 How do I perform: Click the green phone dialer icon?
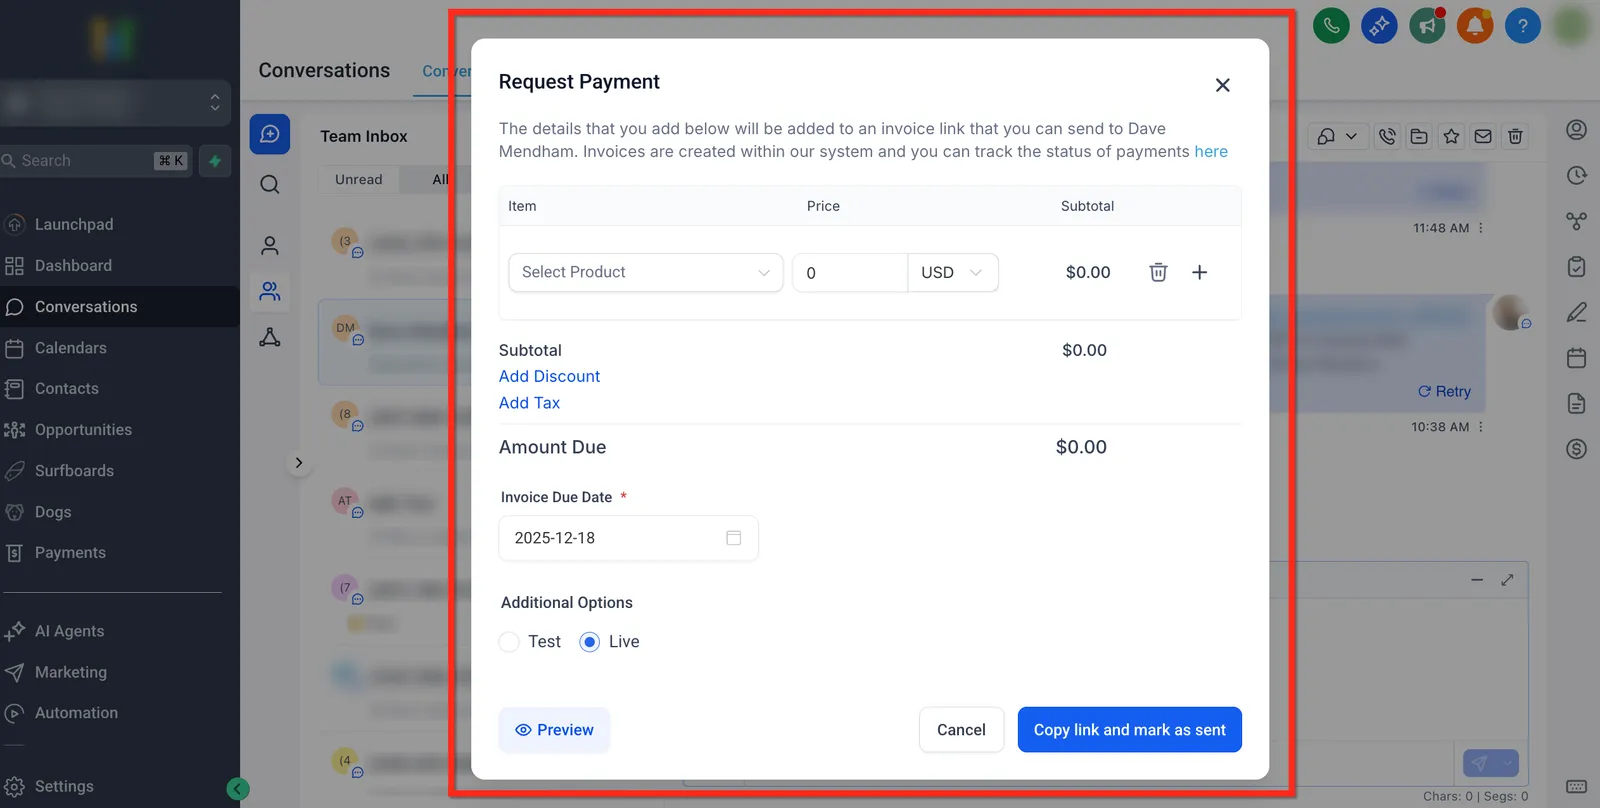1332,26
